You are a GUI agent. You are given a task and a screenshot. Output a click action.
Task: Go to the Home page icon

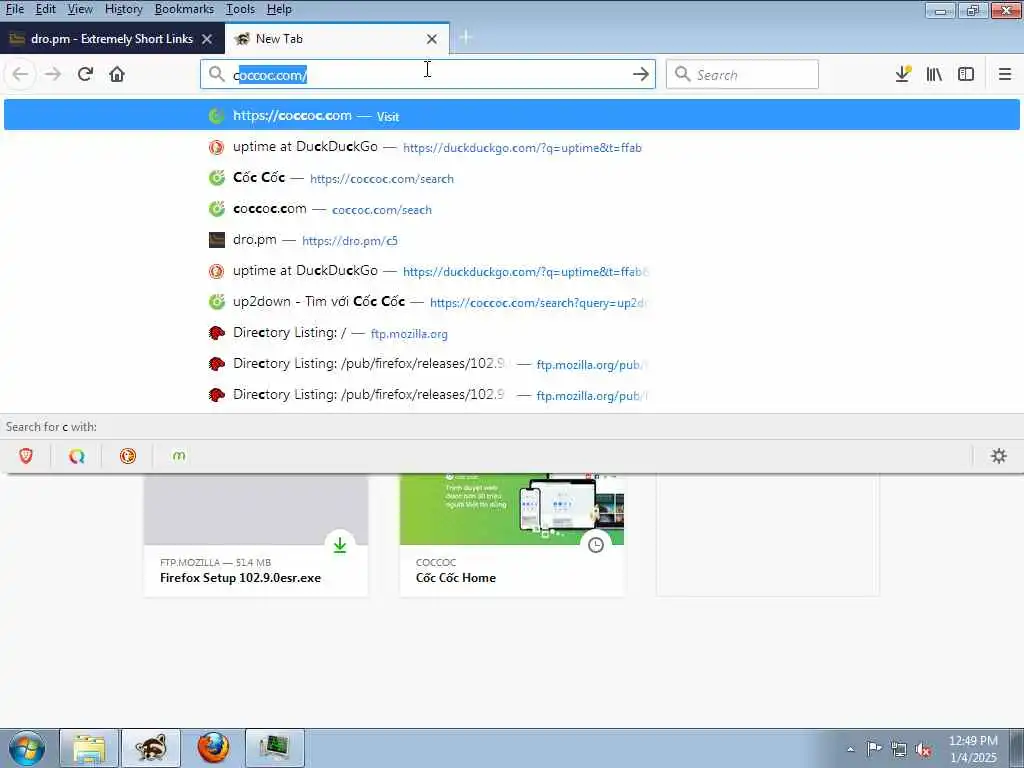click(x=117, y=74)
